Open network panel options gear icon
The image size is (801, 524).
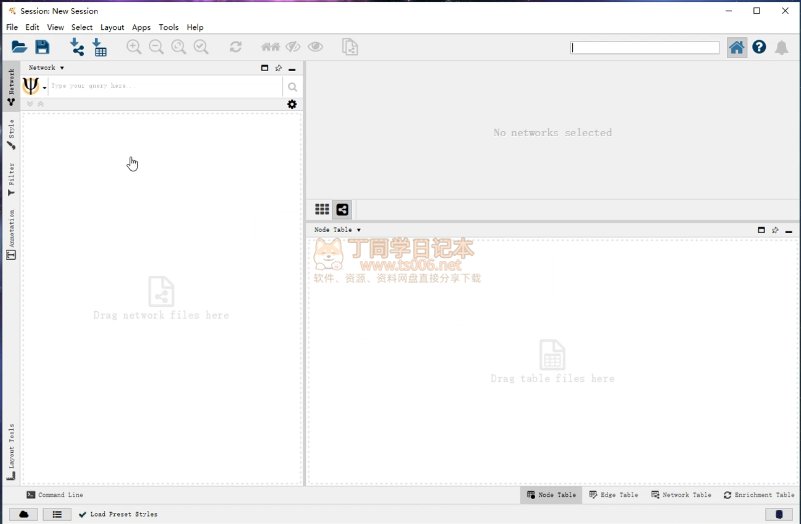[x=292, y=104]
